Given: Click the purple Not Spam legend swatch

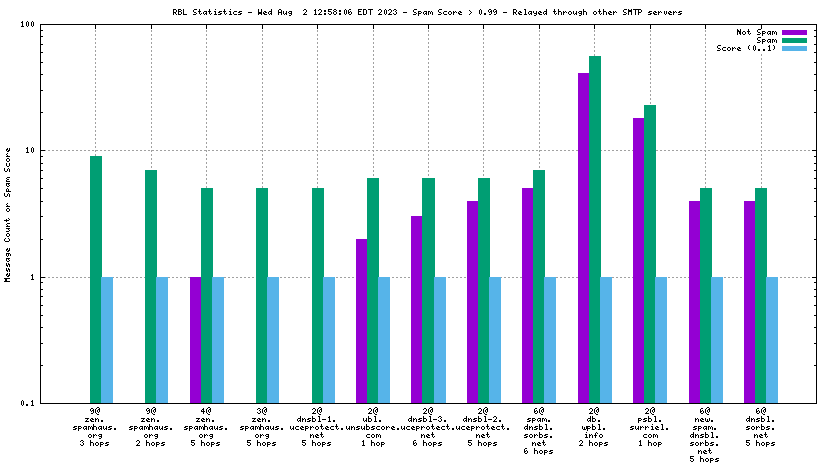Looking at the screenshot, I should click(793, 32).
